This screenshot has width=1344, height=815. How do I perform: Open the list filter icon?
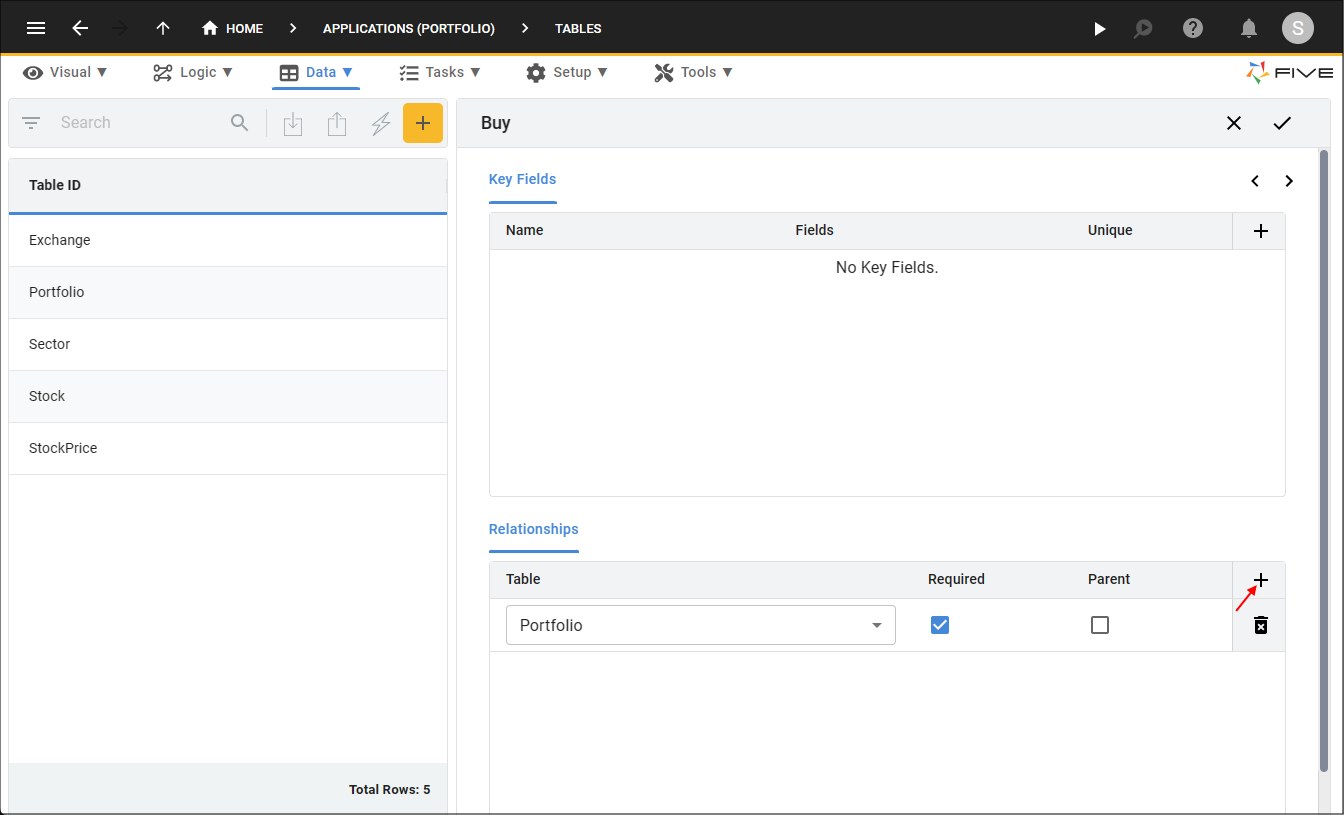pos(31,123)
